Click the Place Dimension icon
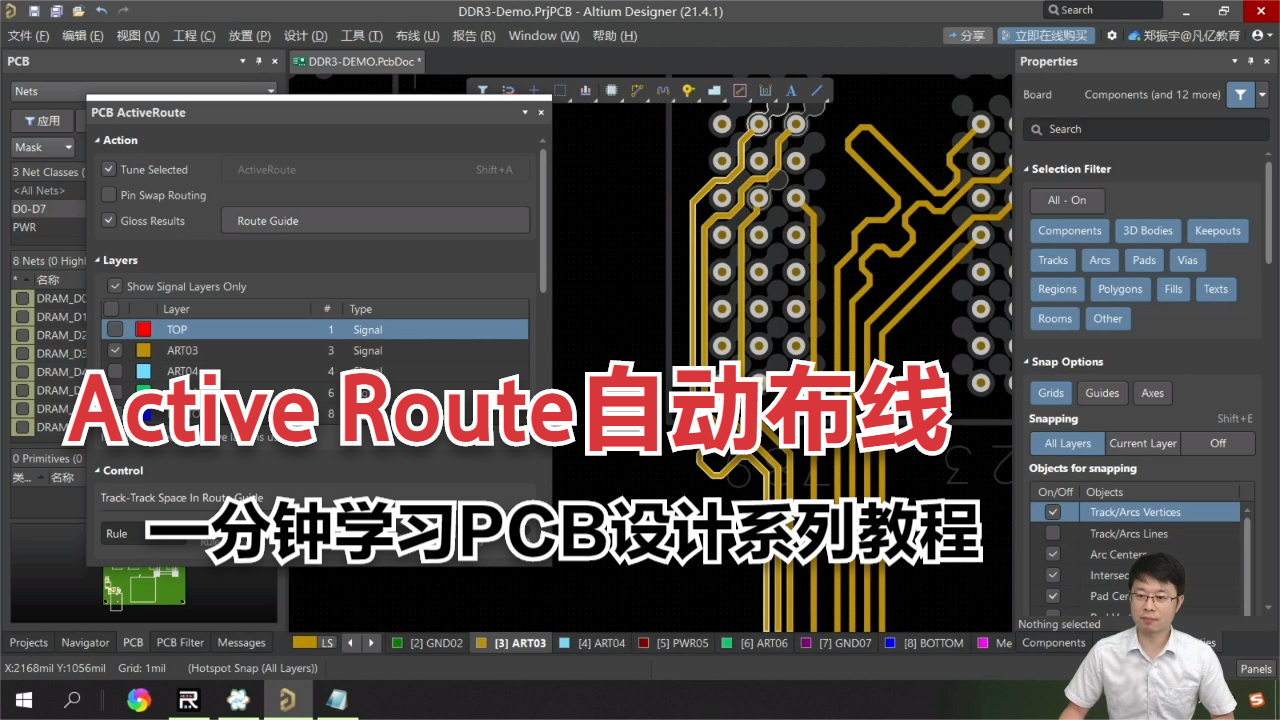Viewport: 1280px width, 720px height. click(x=766, y=90)
